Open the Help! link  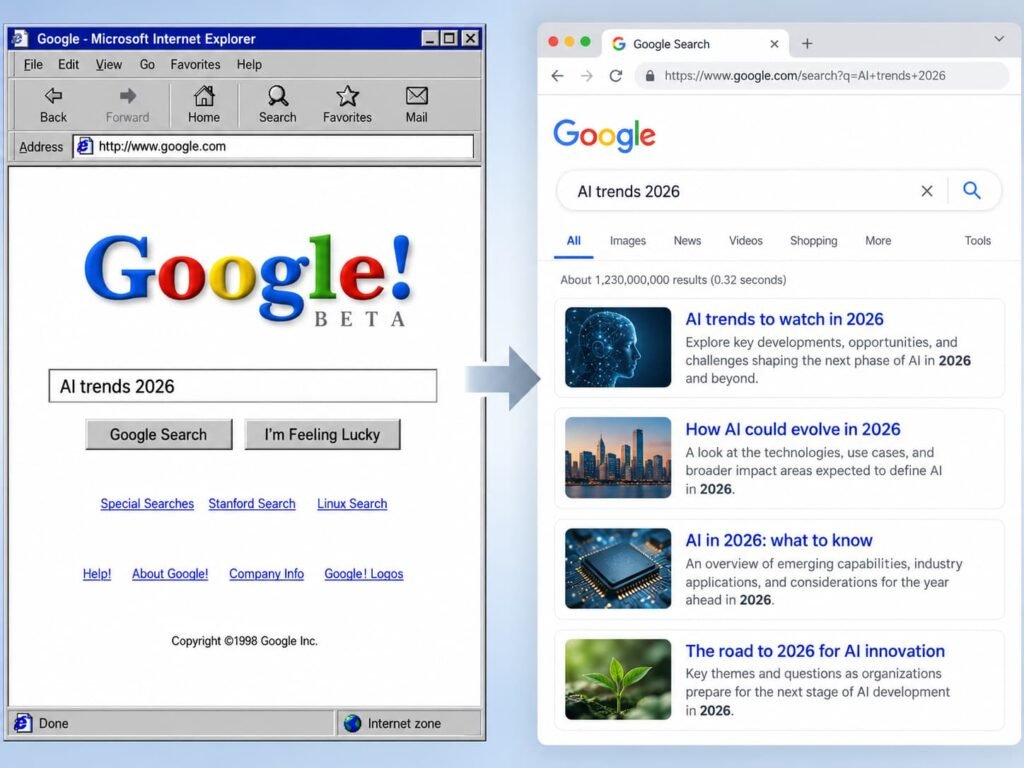click(x=97, y=573)
